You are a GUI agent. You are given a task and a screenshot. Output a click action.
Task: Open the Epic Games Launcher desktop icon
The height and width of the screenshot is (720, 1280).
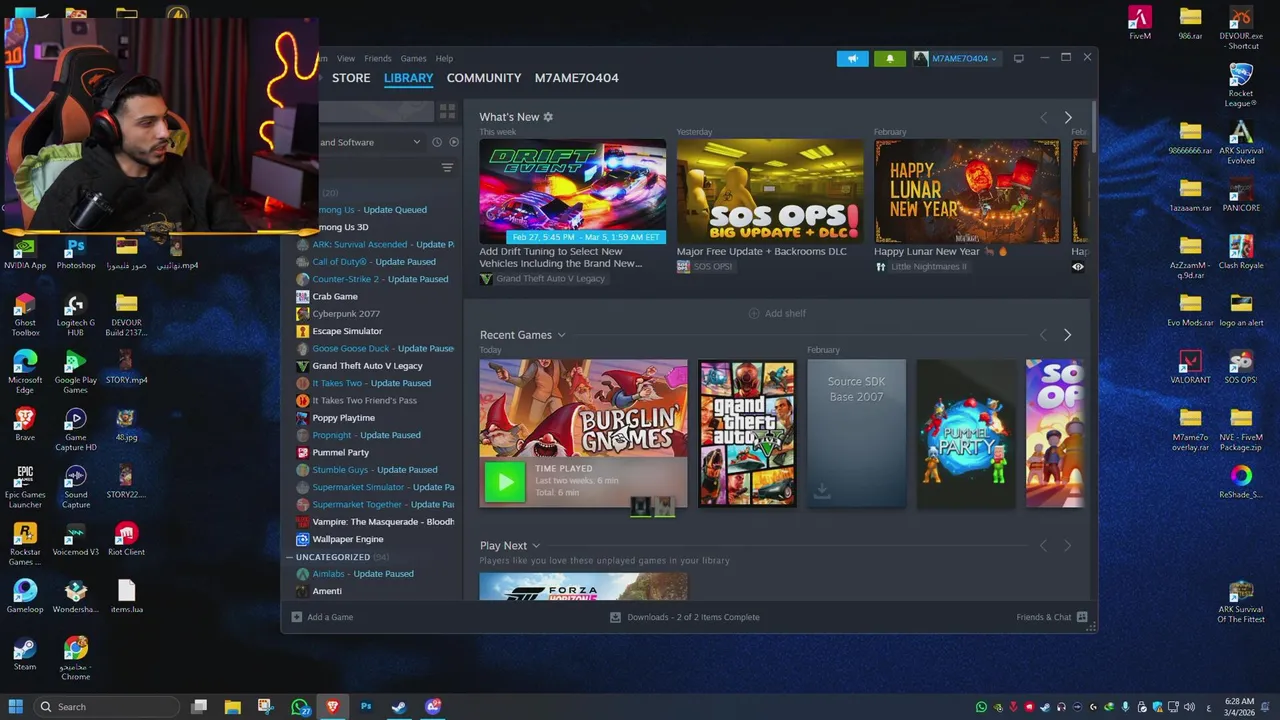25,487
